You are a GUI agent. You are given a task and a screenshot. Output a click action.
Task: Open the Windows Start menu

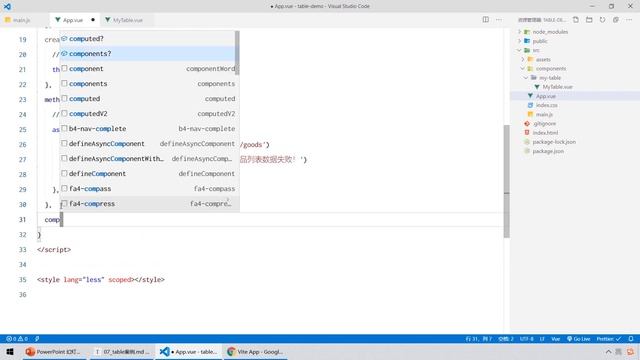[x=10, y=351]
